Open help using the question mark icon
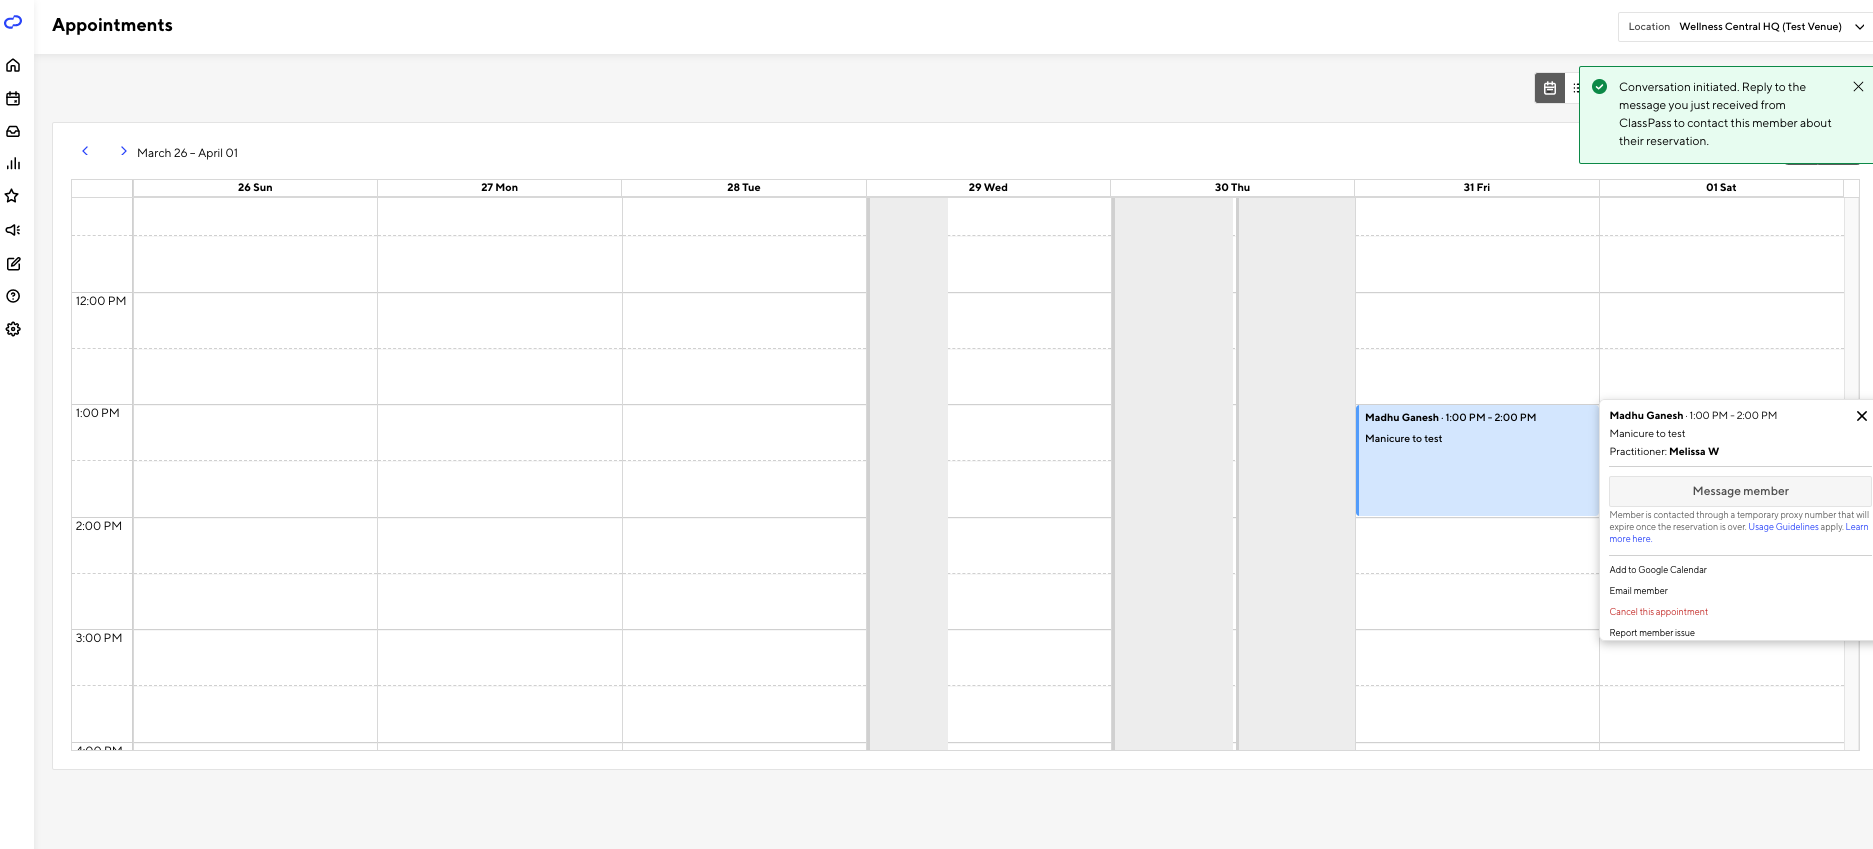This screenshot has width=1873, height=849. click(x=14, y=296)
